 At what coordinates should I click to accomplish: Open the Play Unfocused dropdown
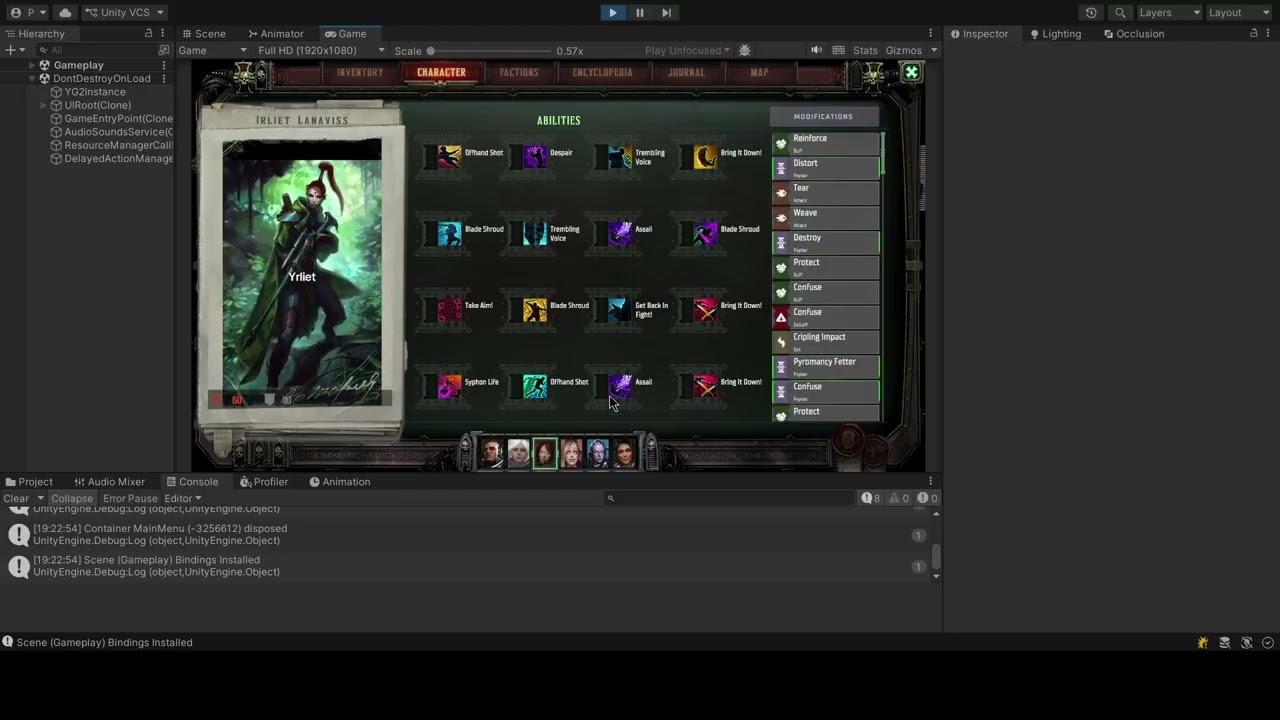[687, 51]
